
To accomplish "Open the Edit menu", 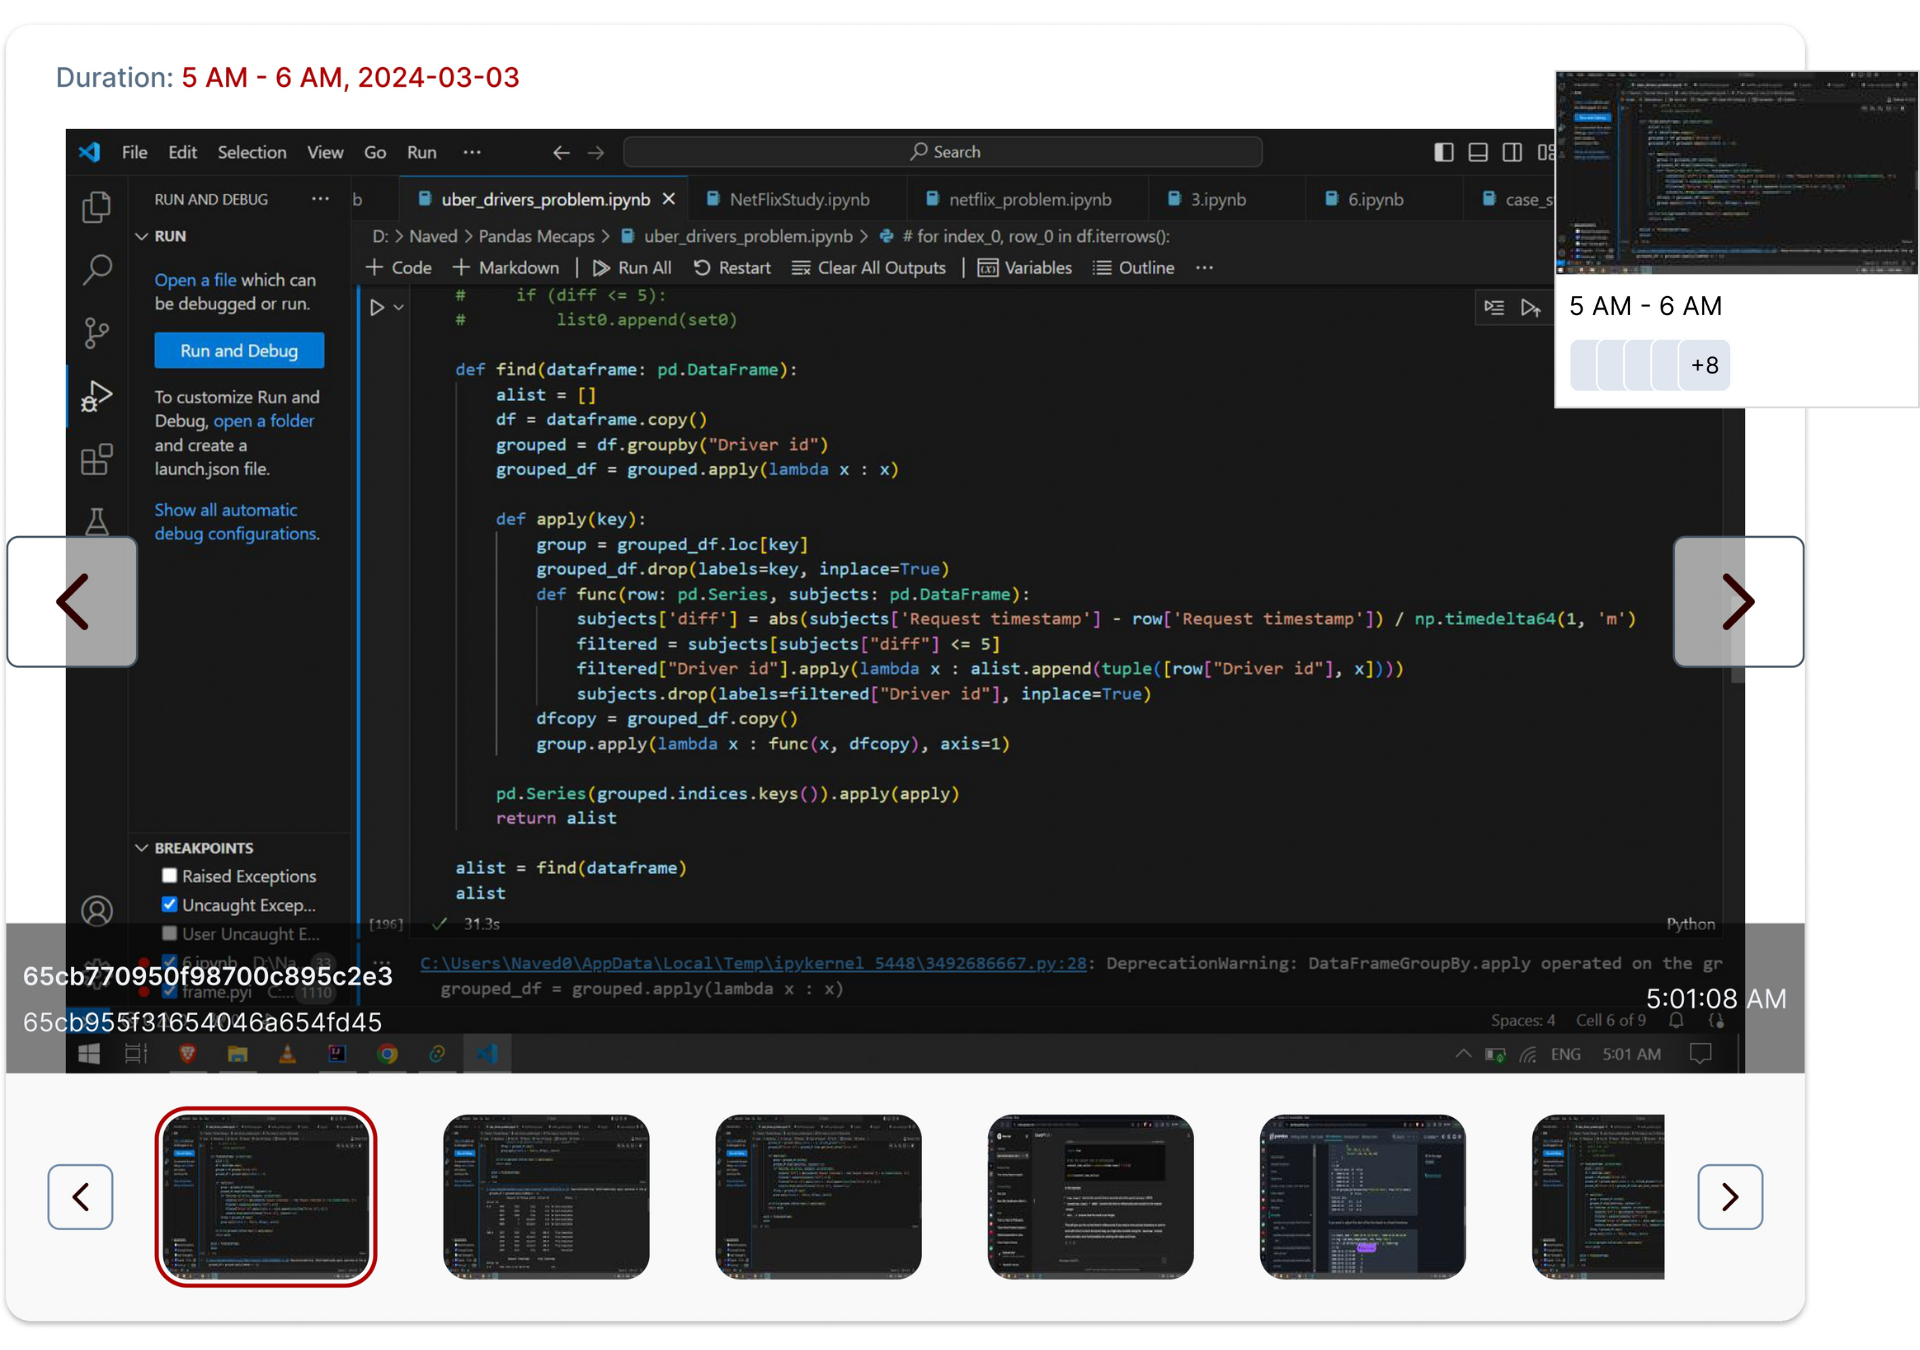I will click(x=182, y=152).
